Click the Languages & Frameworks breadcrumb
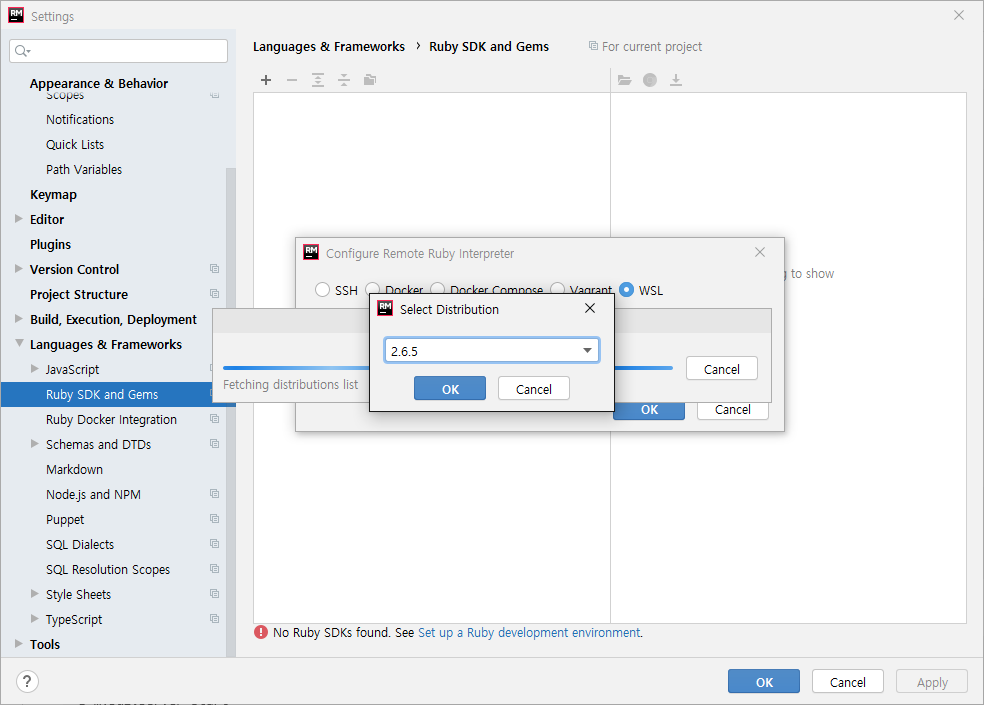Viewport: 984px width, 705px height. coord(329,46)
